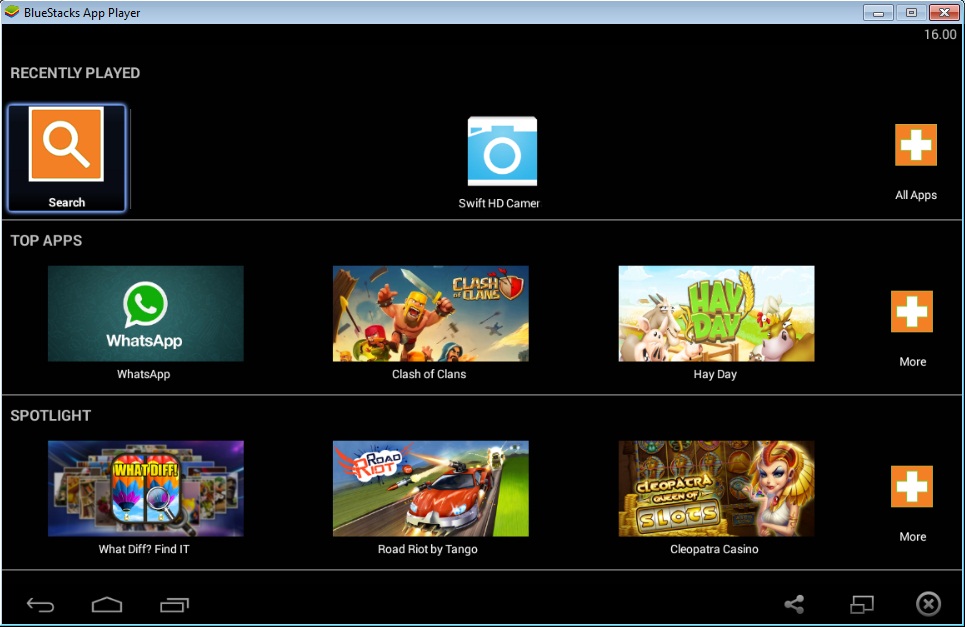Image resolution: width=965 pixels, height=627 pixels.
Task: Show More Spotlight apps
Action: (911, 487)
